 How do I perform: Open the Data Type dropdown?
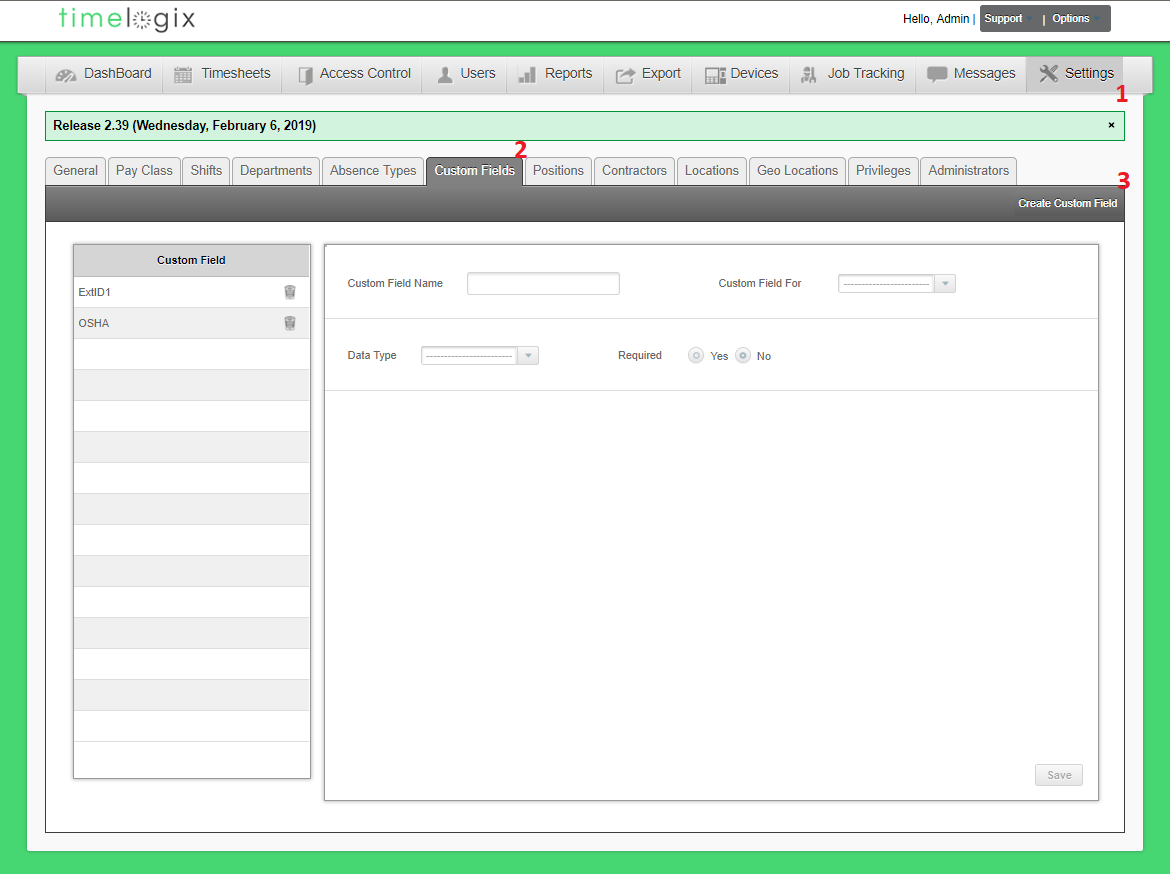tap(480, 356)
